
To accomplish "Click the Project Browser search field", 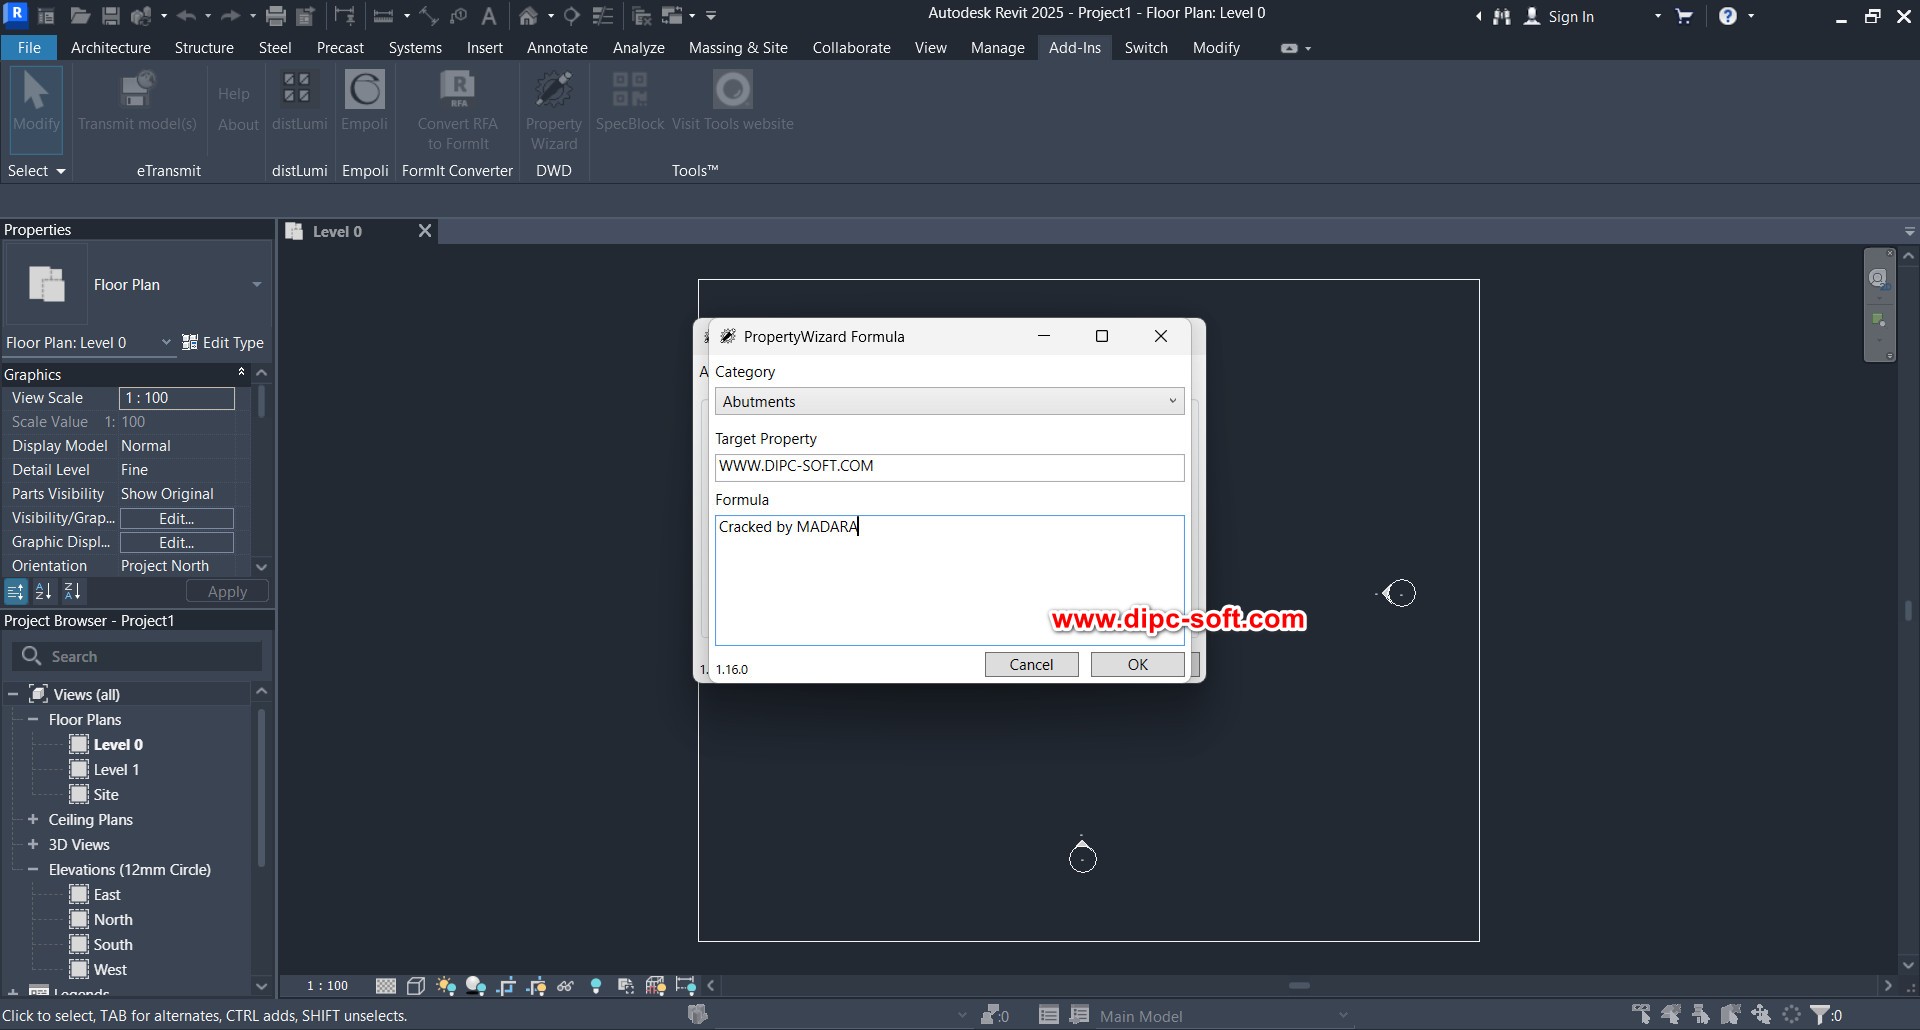I will pyautogui.click(x=138, y=656).
